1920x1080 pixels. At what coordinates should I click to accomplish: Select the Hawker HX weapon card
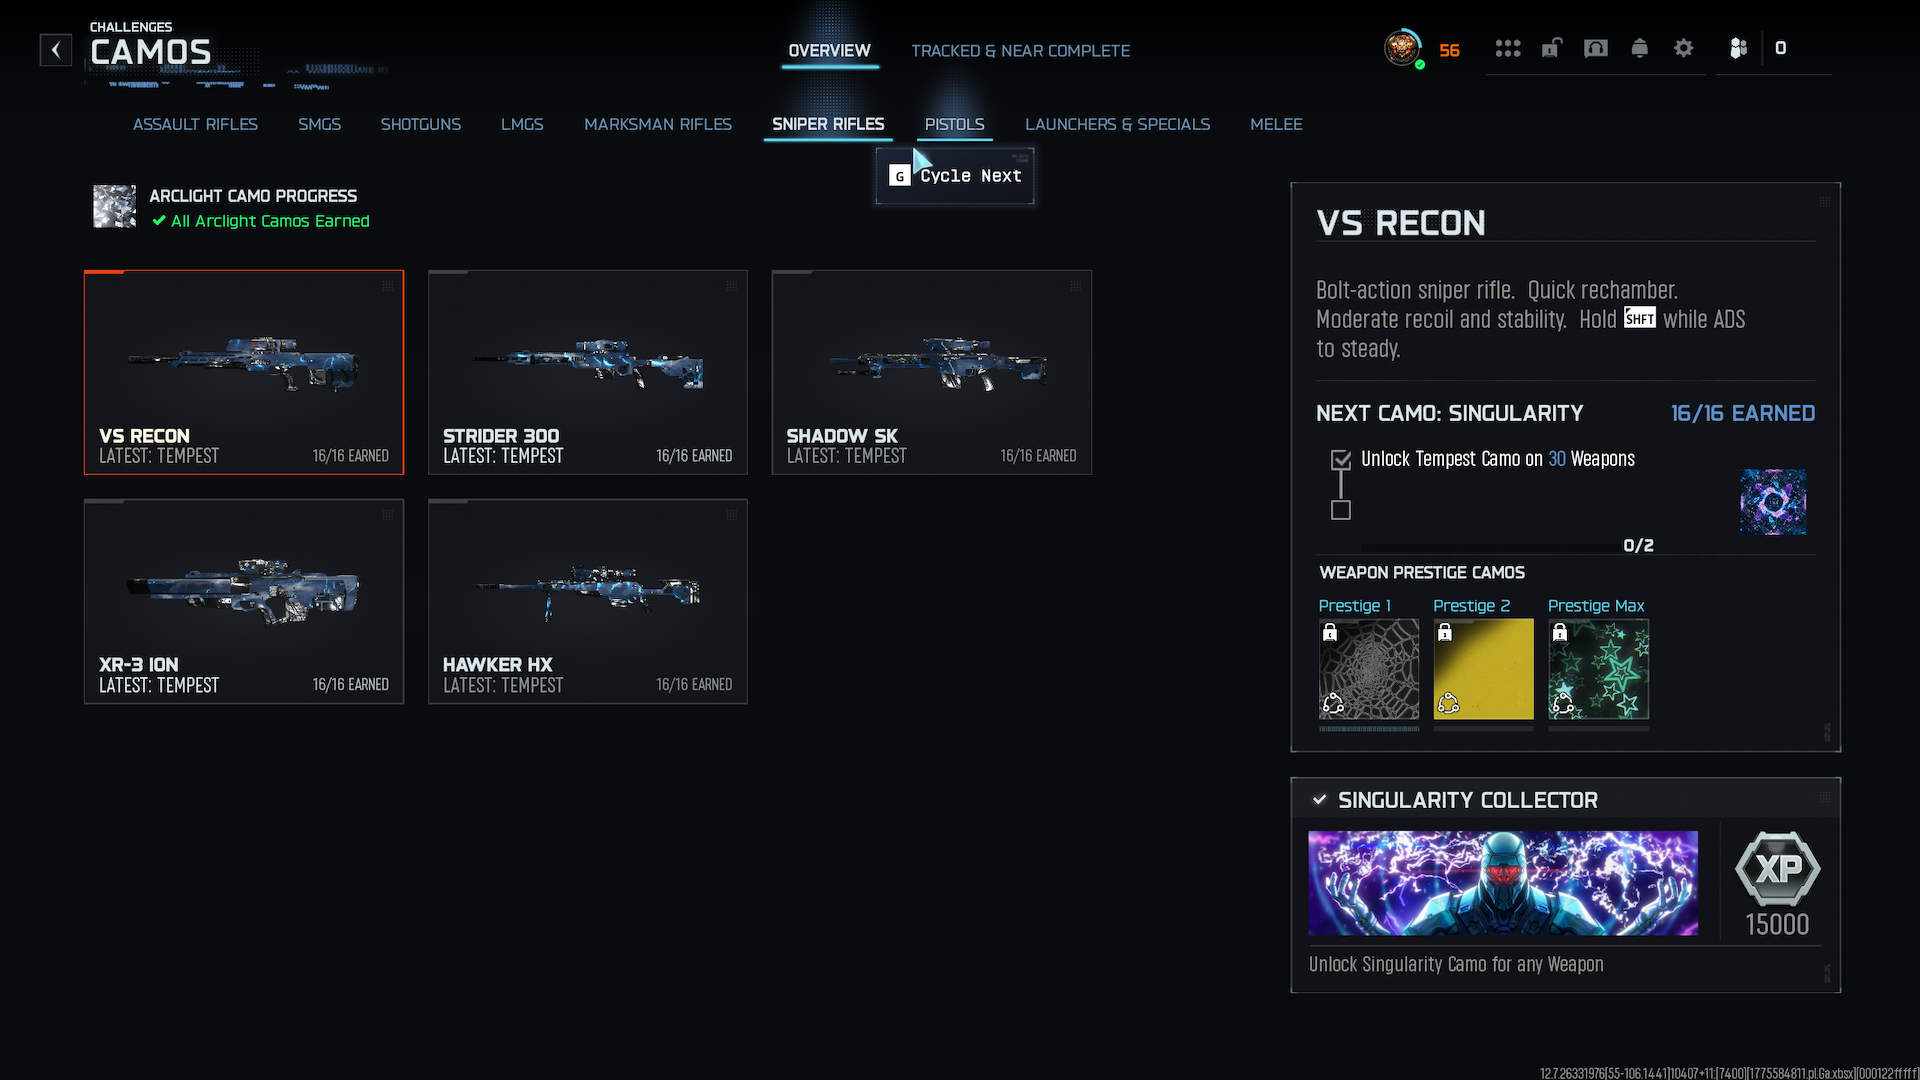[588, 601]
